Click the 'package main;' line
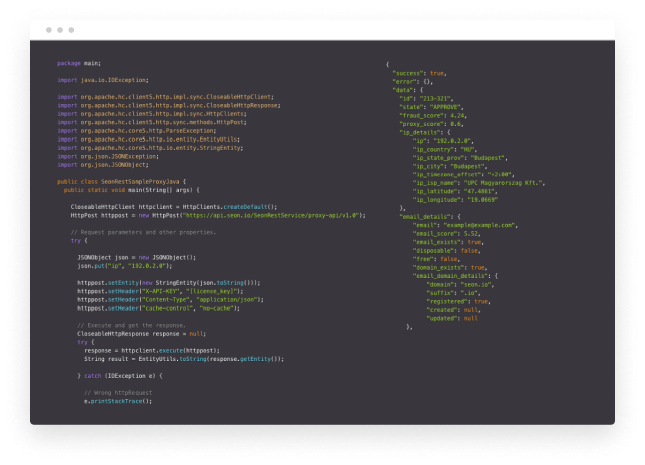645x465 pixels. tap(79, 63)
